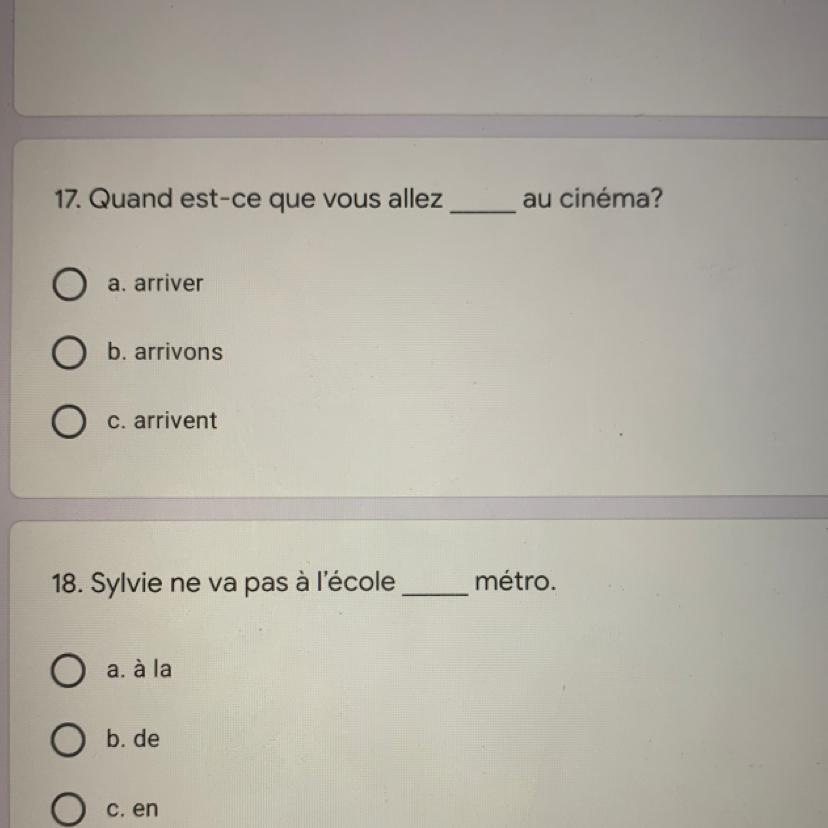Choose the 'b. de' radio circle
The height and width of the screenshot is (828, 828).
tap(67, 739)
